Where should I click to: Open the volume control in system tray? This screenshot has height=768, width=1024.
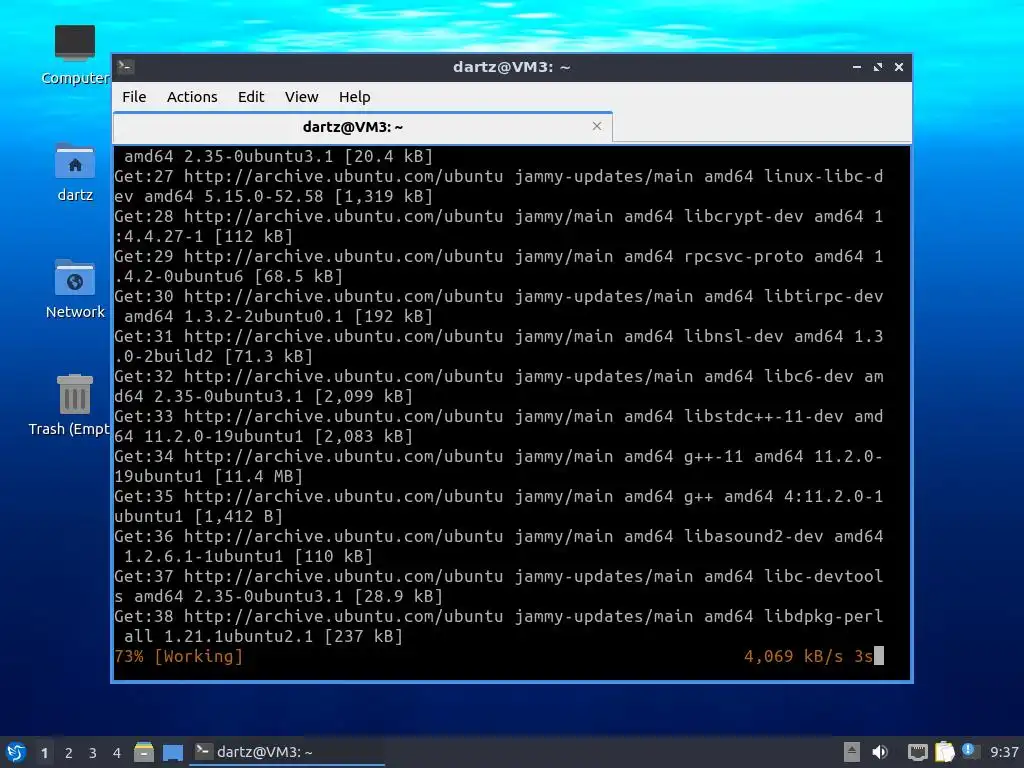pyautogui.click(x=880, y=752)
